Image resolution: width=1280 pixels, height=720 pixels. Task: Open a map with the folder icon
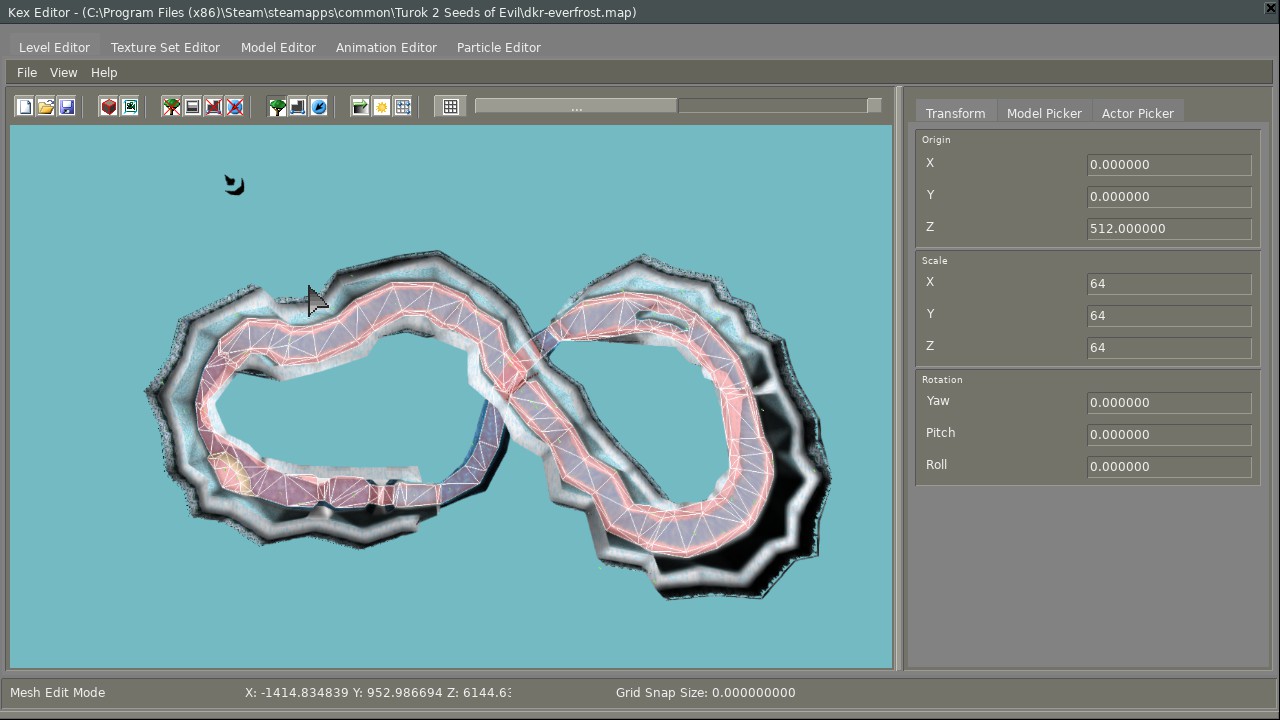(46, 106)
